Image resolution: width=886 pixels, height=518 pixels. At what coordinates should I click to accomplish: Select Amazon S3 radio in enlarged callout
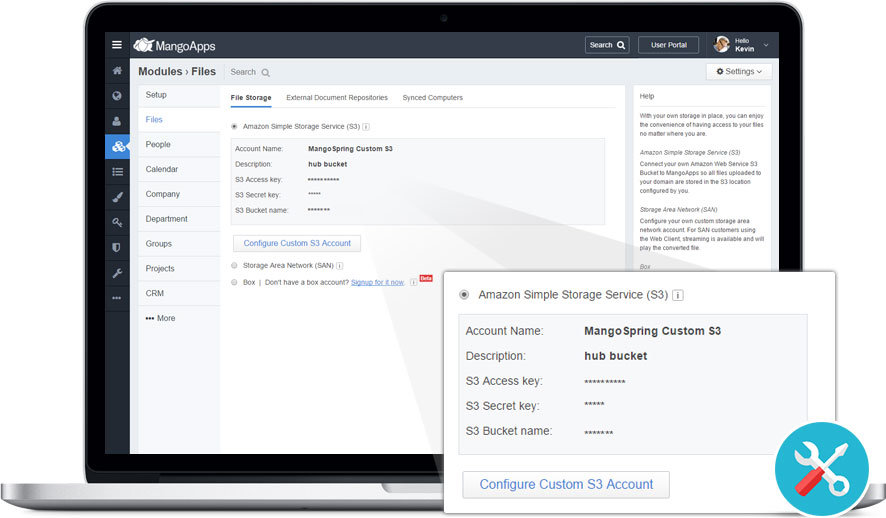[x=464, y=294]
